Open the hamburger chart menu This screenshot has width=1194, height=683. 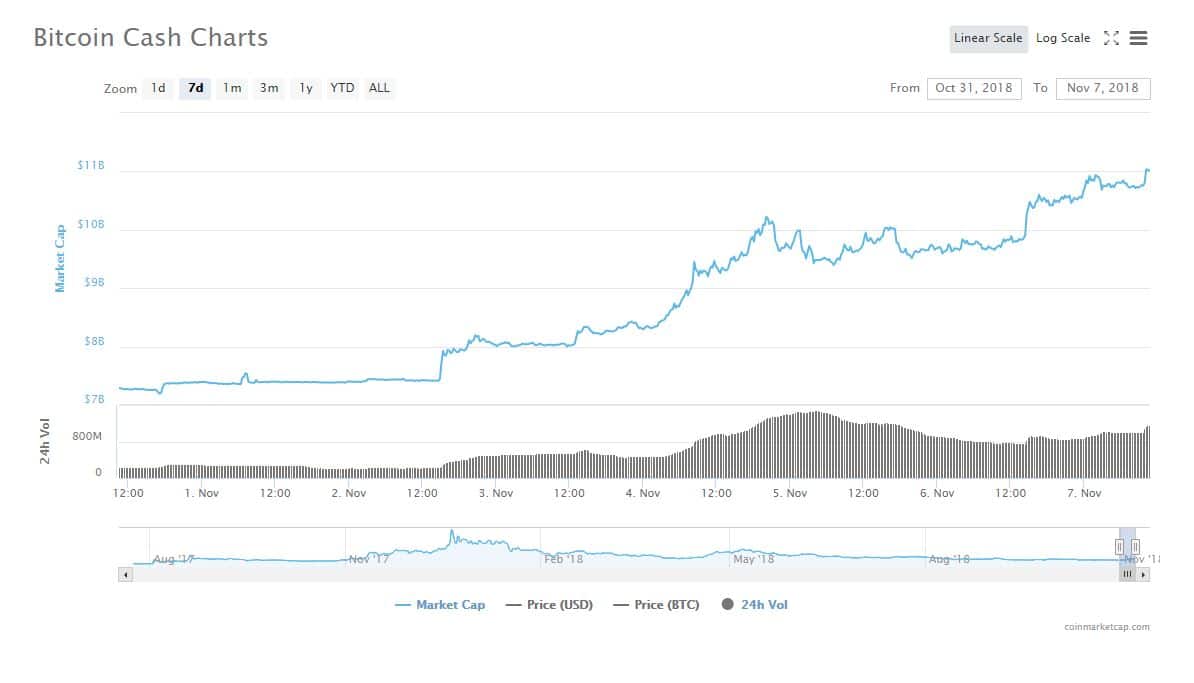pos(1138,38)
